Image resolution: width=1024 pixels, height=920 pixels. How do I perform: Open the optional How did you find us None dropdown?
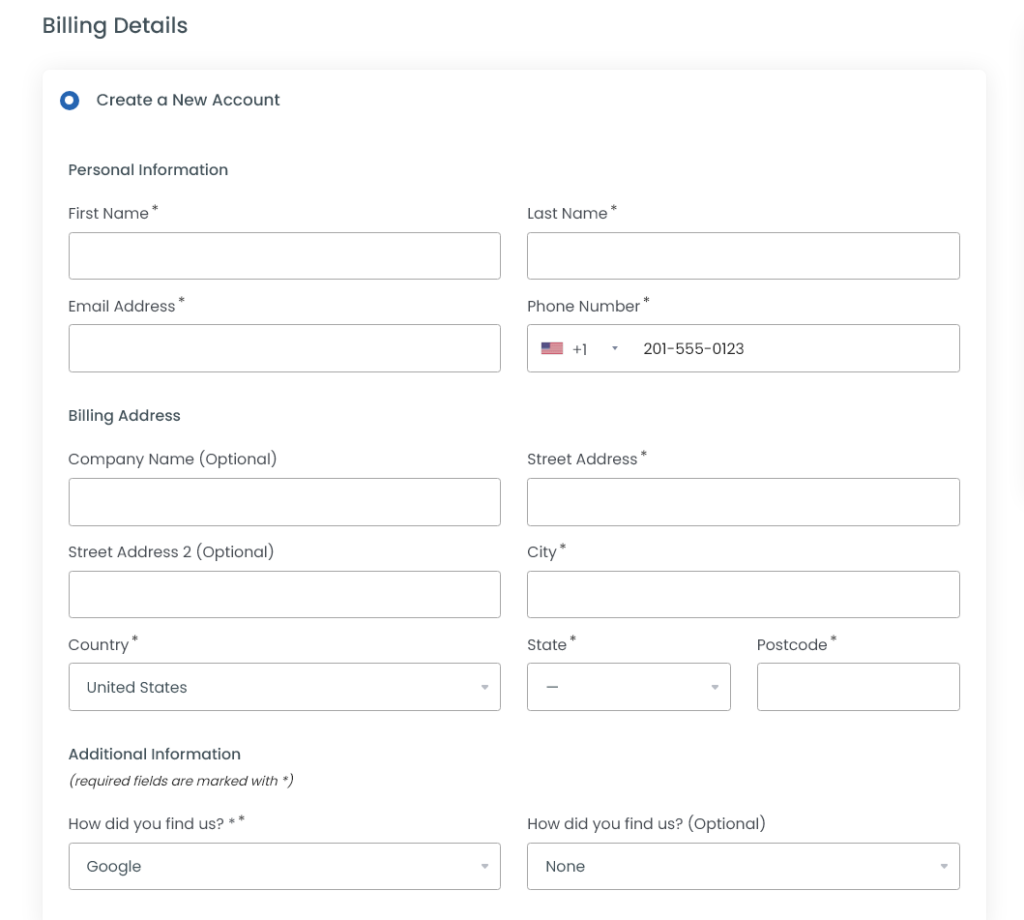pos(743,866)
